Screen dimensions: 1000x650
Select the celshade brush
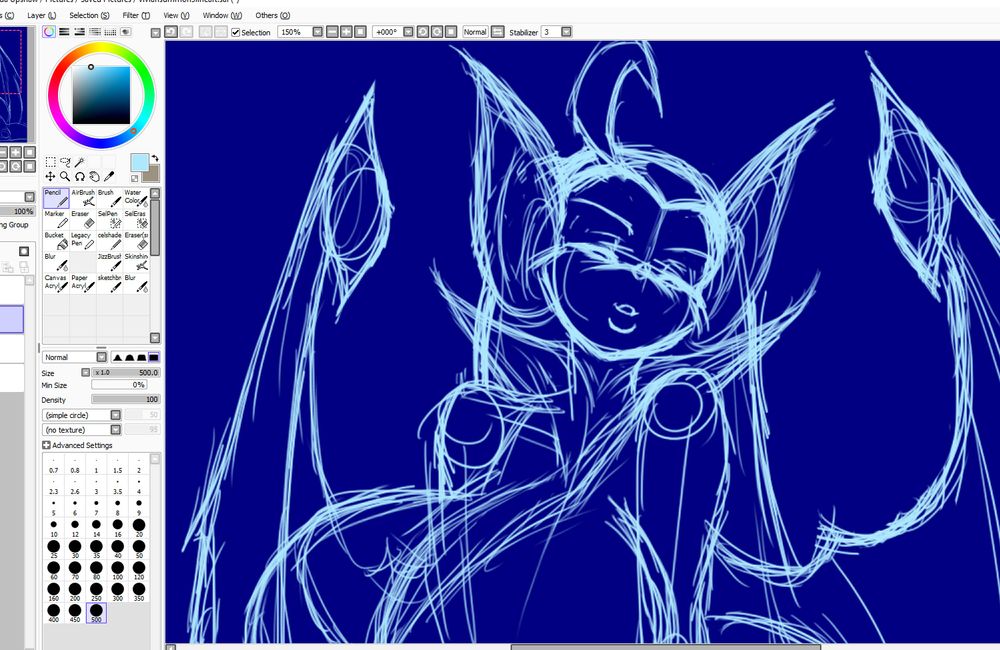tap(110, 240)
